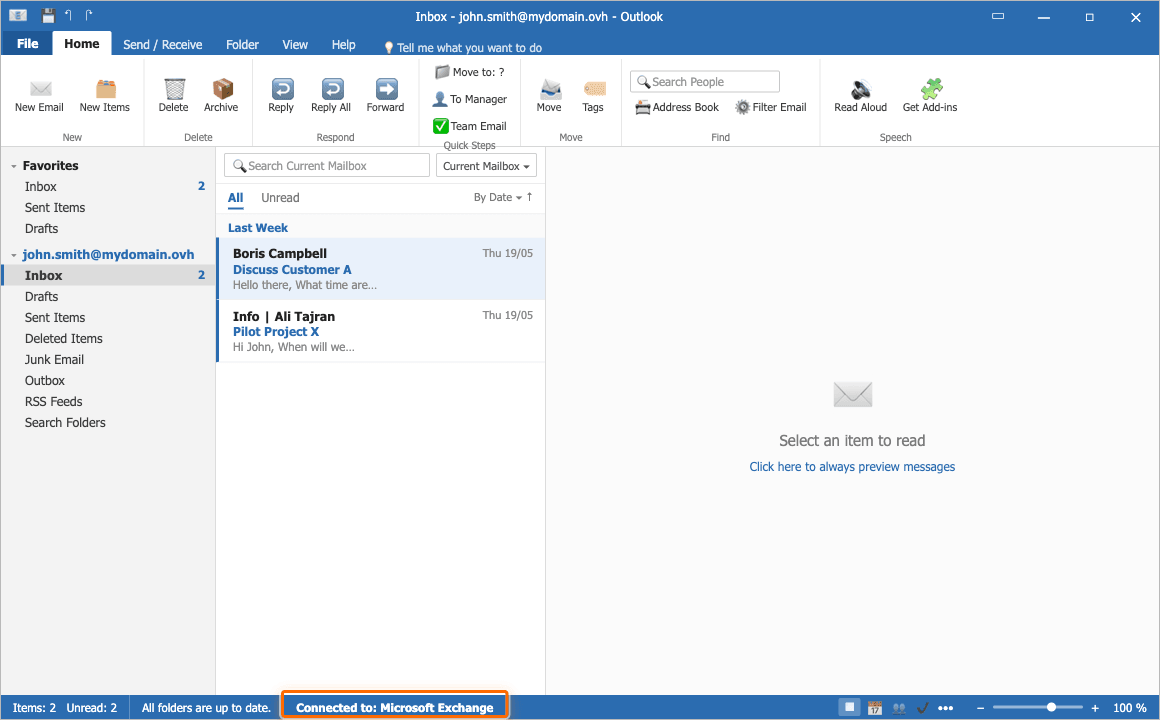Open the Filter Email options
The width and height of the screenshot is (1160, 720).
point(771,107)
